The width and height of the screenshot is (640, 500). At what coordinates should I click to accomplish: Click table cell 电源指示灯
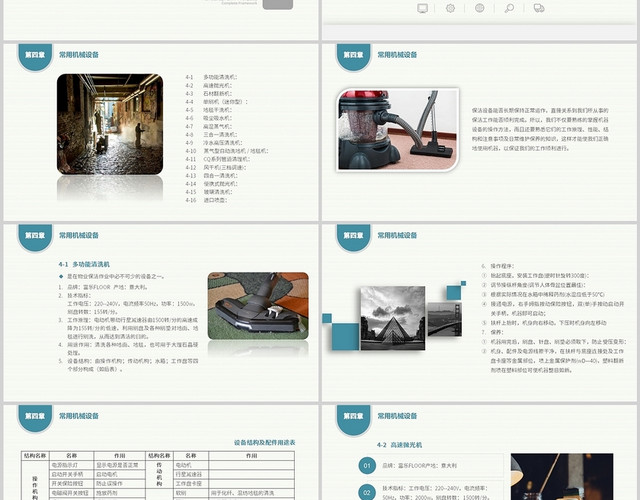pyautogui.click(x=71, y=465)
